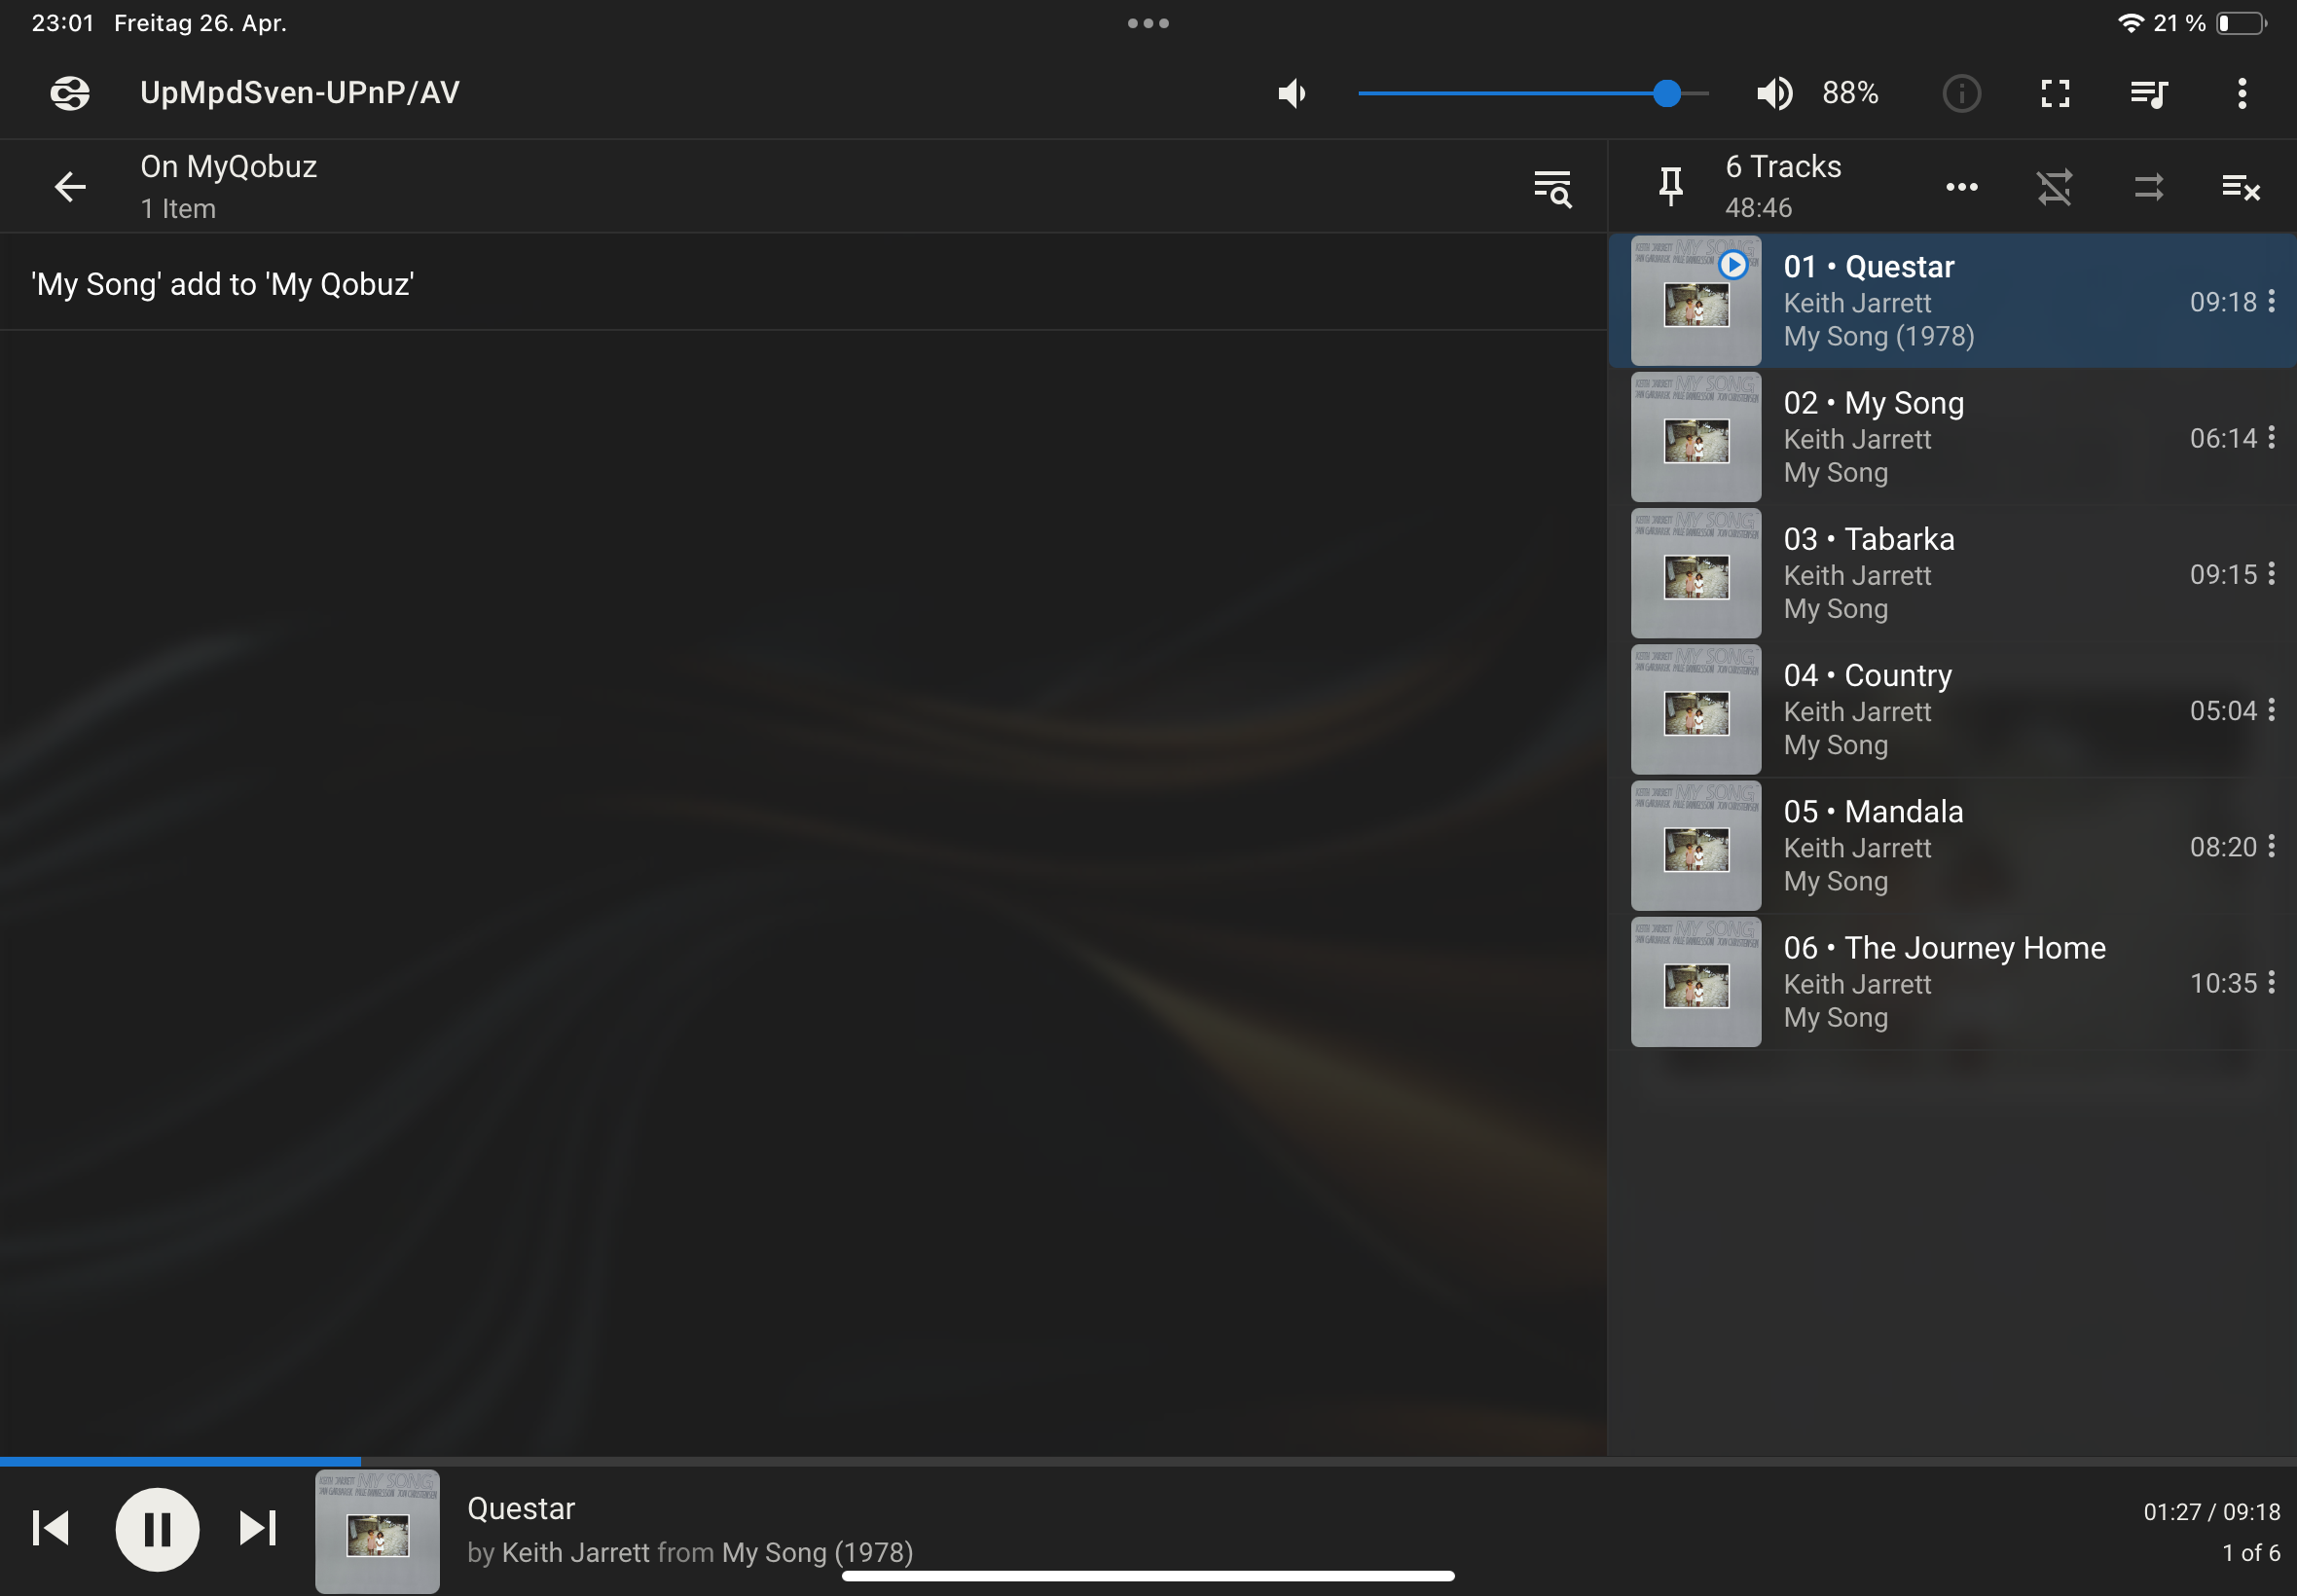Clear the playback queue
The width and height of the screenshot is (2297, 1596).
[2240, 187]
